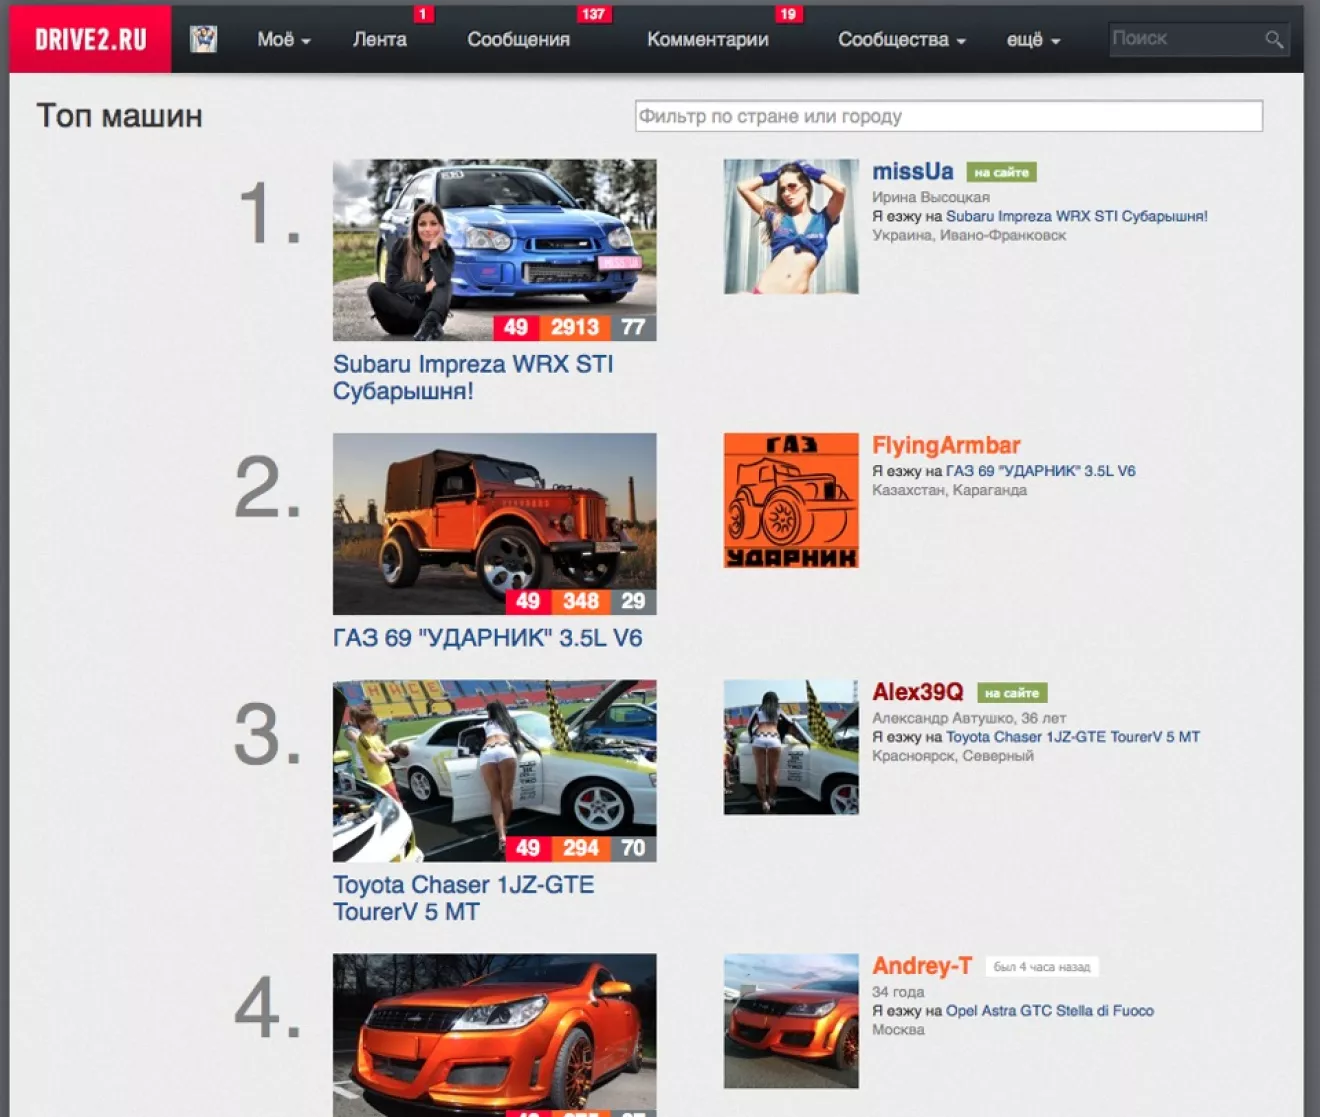This screenshot has width=1320, height=1117.
Task: Click the Лента notification badge
Action: pyautogui.click(x=422, y=14)
